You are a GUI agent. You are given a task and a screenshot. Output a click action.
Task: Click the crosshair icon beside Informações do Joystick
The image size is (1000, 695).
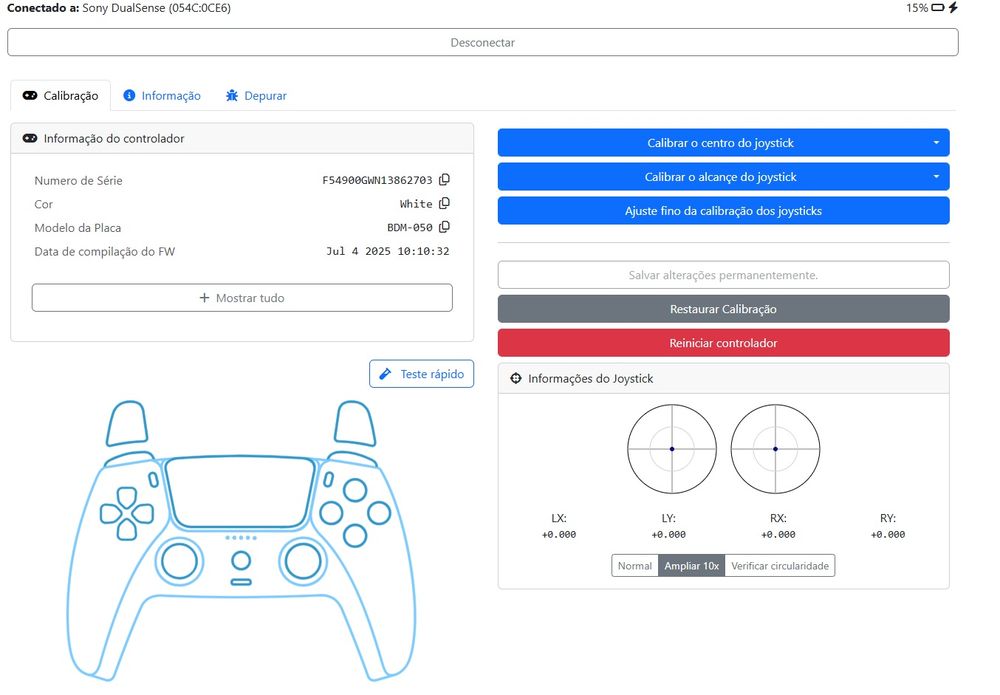click(516, 379)
